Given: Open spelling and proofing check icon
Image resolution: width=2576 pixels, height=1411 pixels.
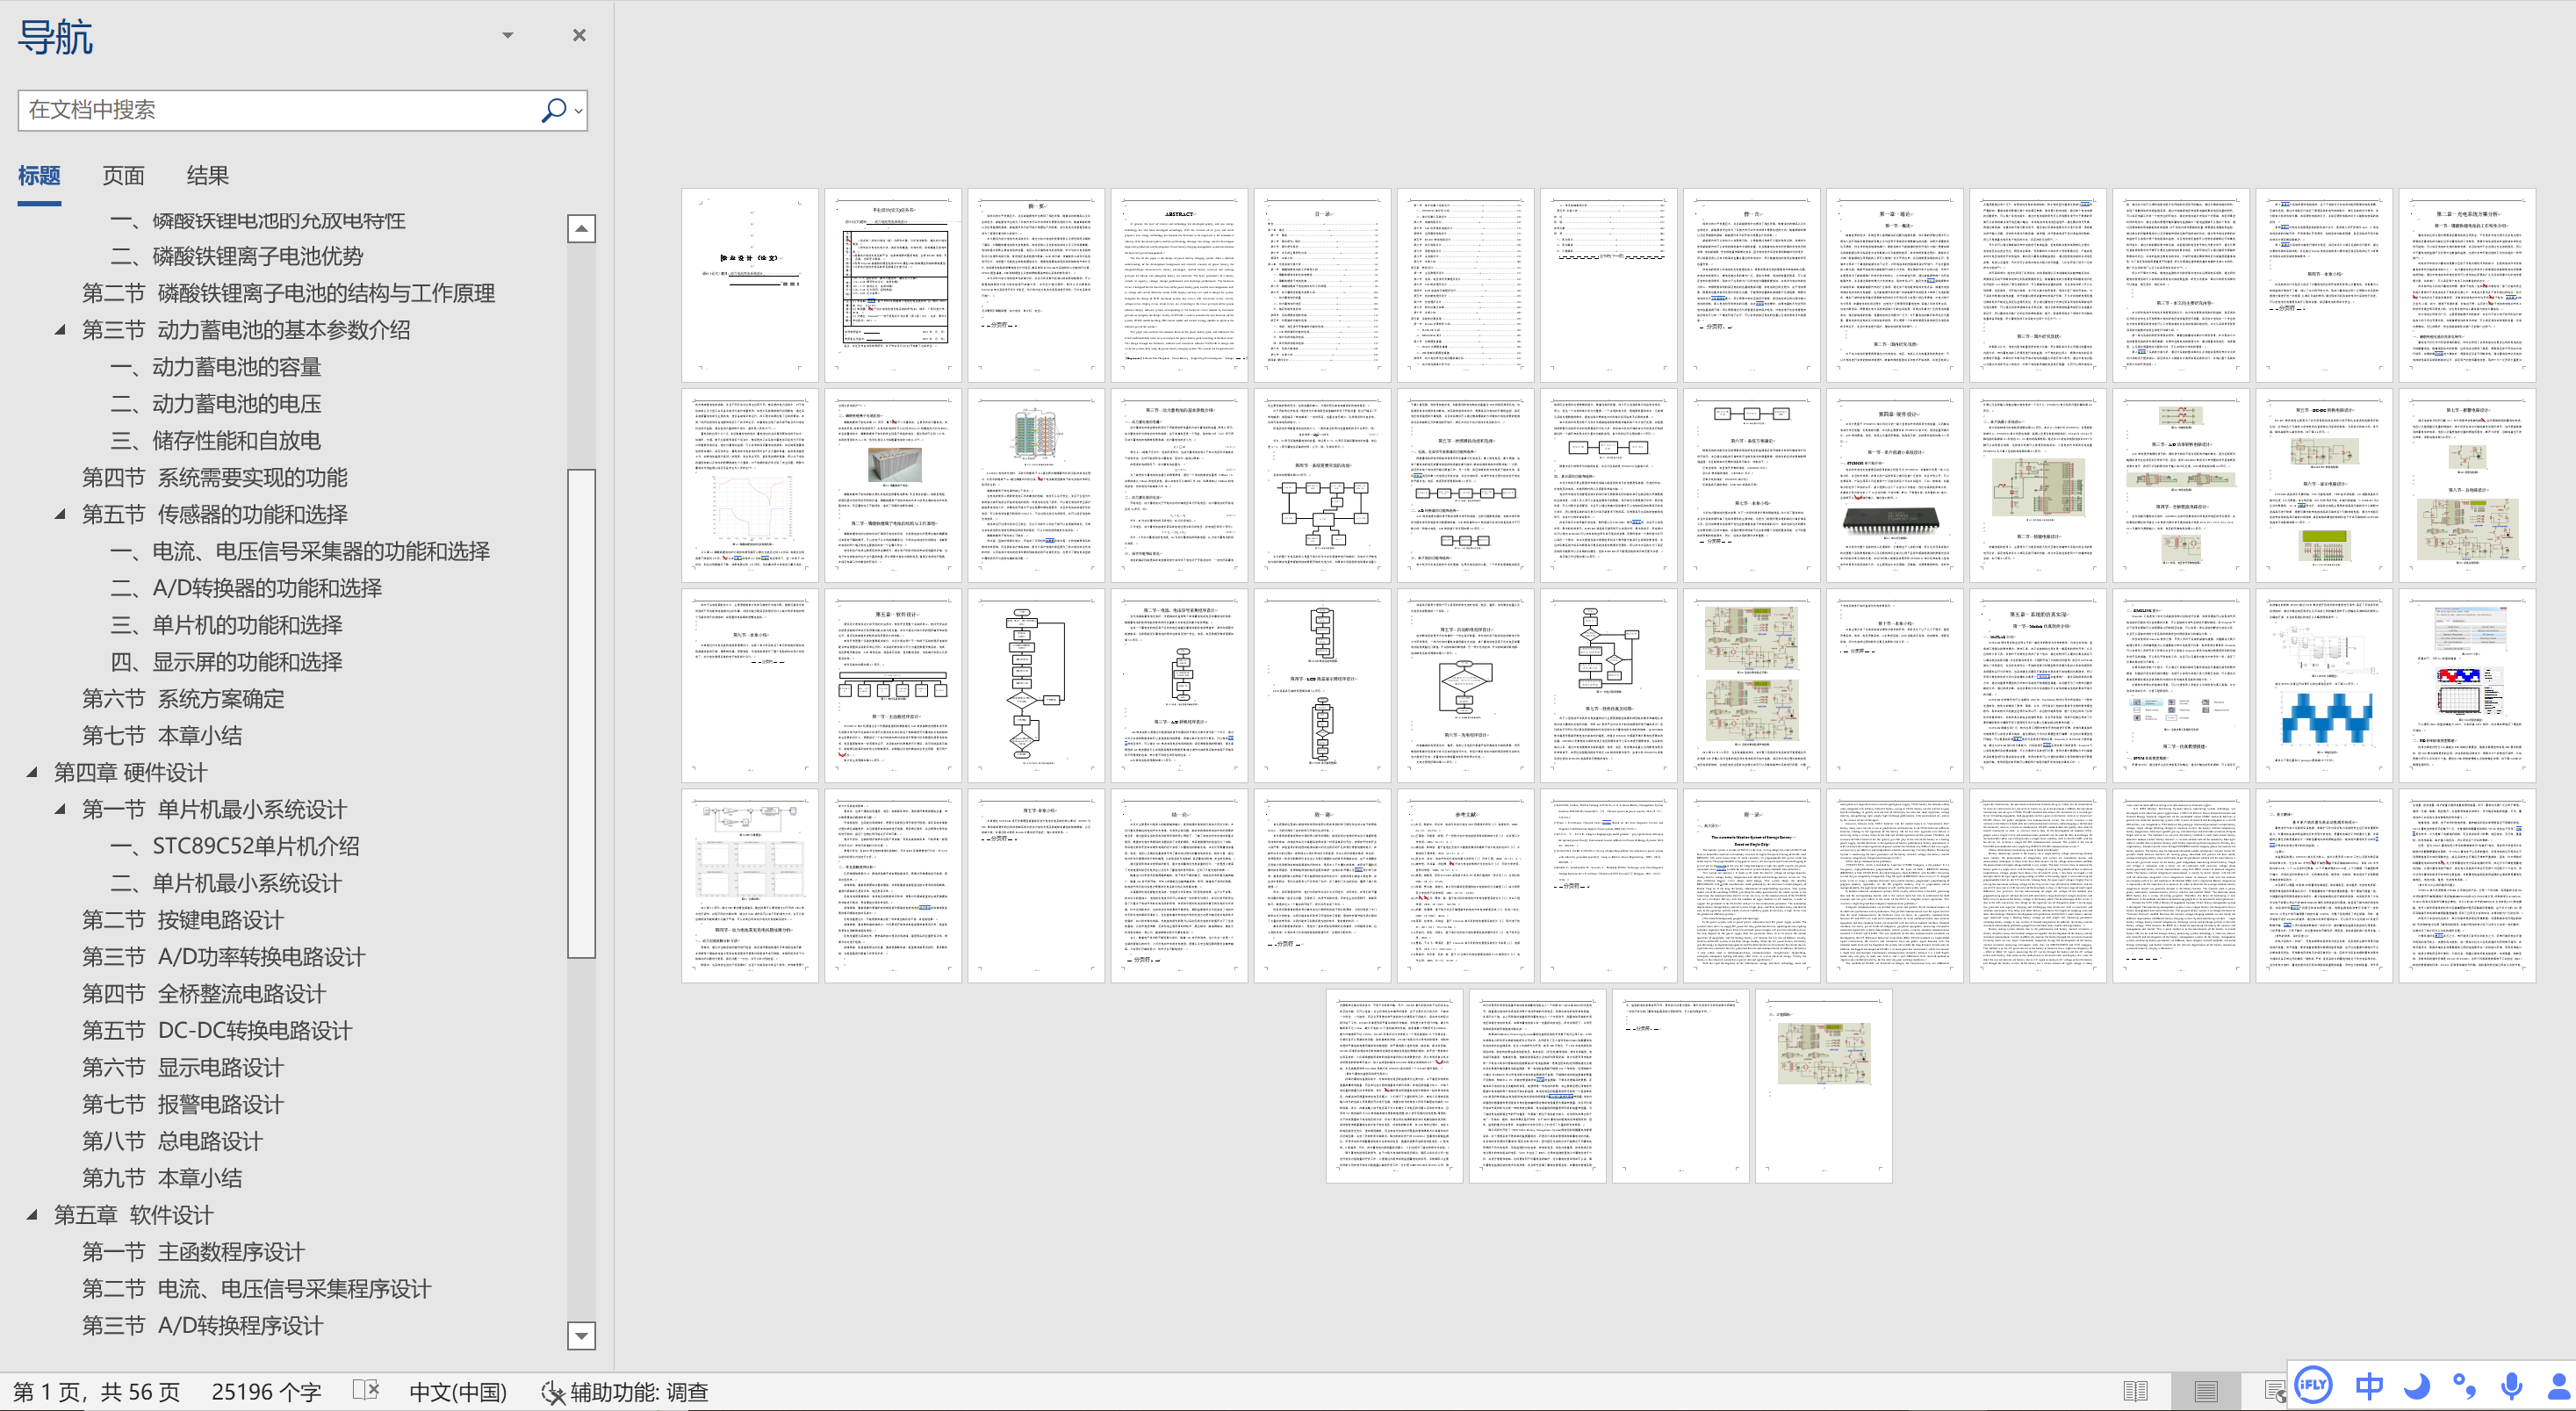Looking at the screenshot, I should (366, 1391).
